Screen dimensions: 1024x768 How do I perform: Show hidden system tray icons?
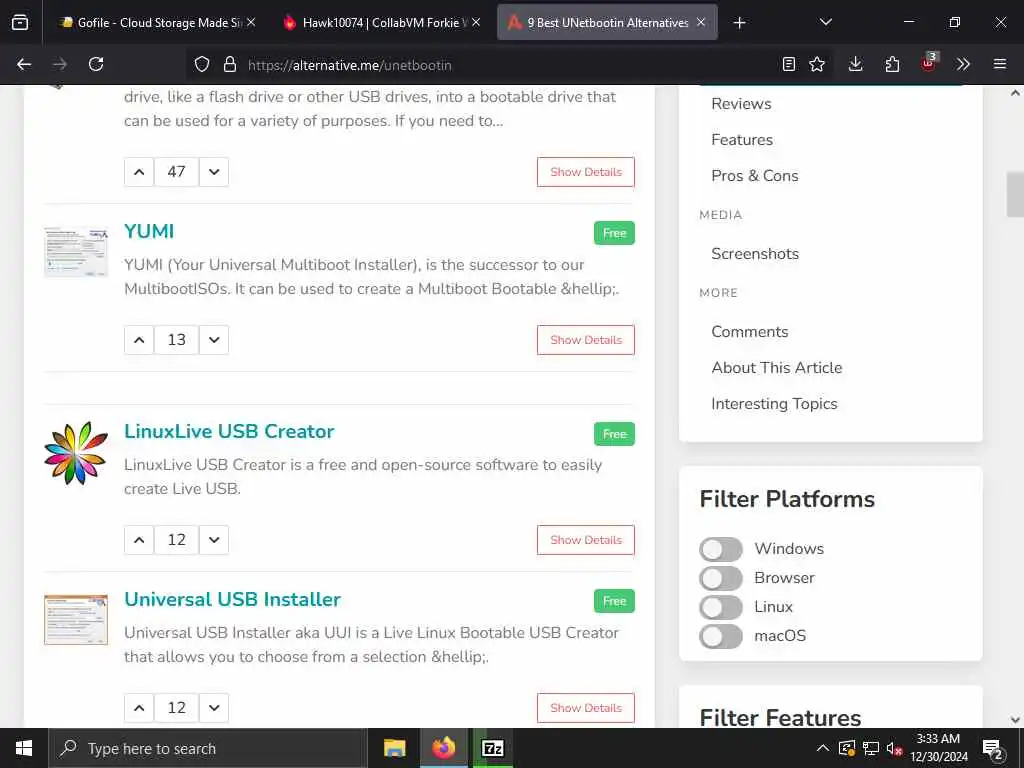pos(823,748)
